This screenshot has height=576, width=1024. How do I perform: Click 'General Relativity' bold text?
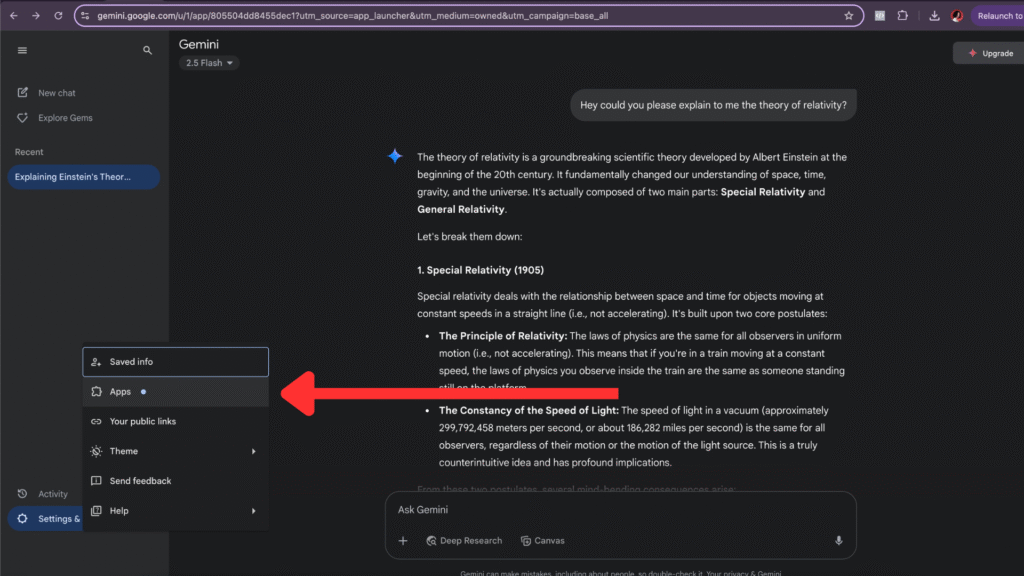tap(460, 209)
